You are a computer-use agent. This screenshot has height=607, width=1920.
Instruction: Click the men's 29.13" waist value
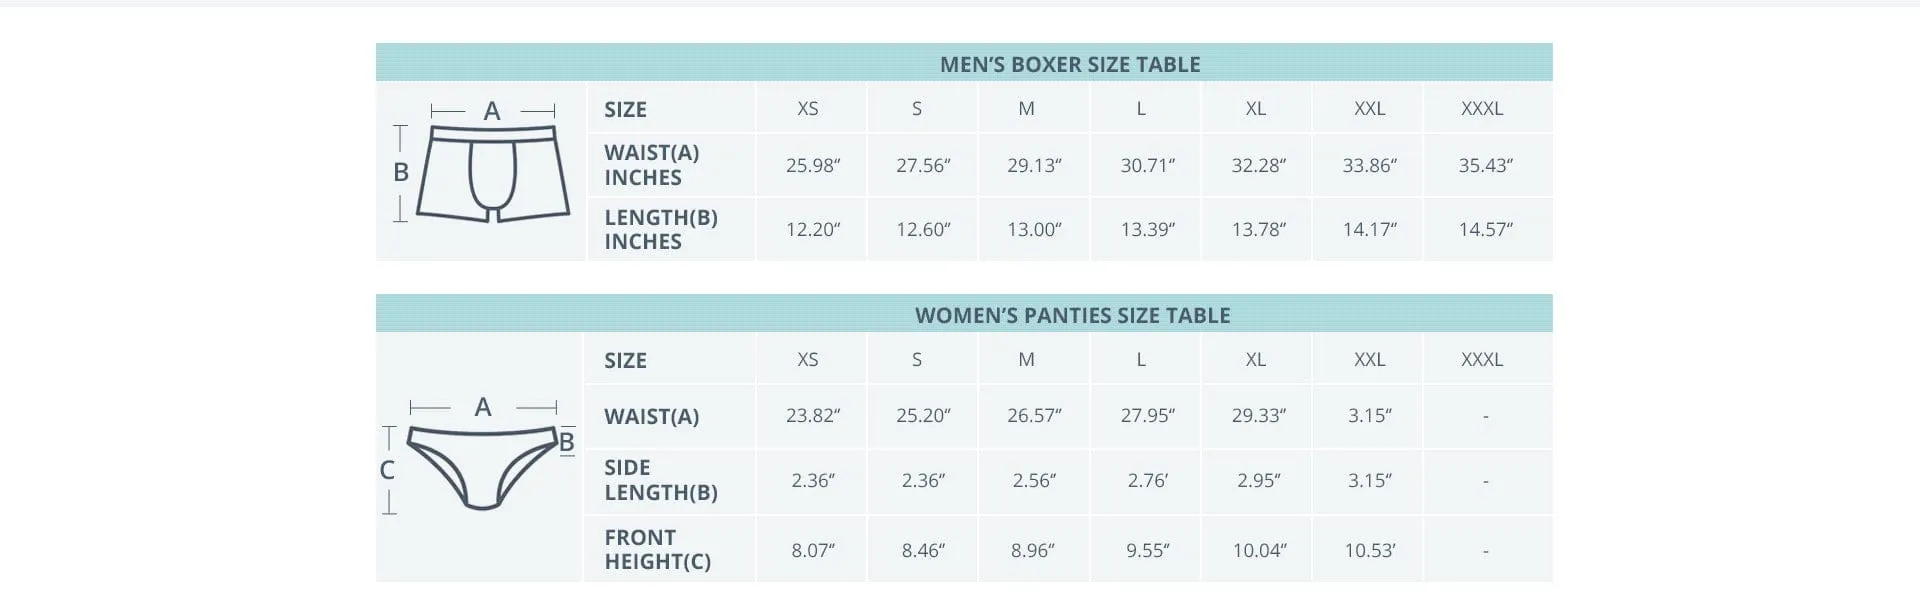(x=1034, y=166)
